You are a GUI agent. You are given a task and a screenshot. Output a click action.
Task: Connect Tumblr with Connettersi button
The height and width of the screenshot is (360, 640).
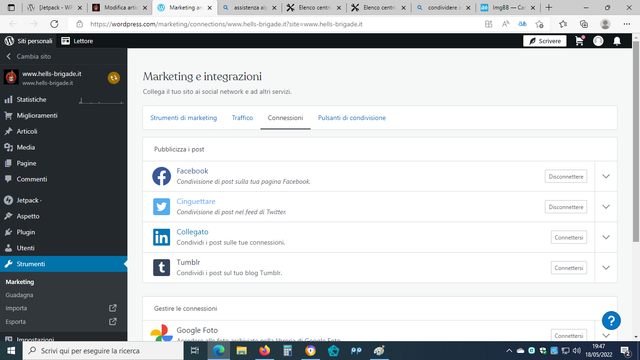(569, 268)
